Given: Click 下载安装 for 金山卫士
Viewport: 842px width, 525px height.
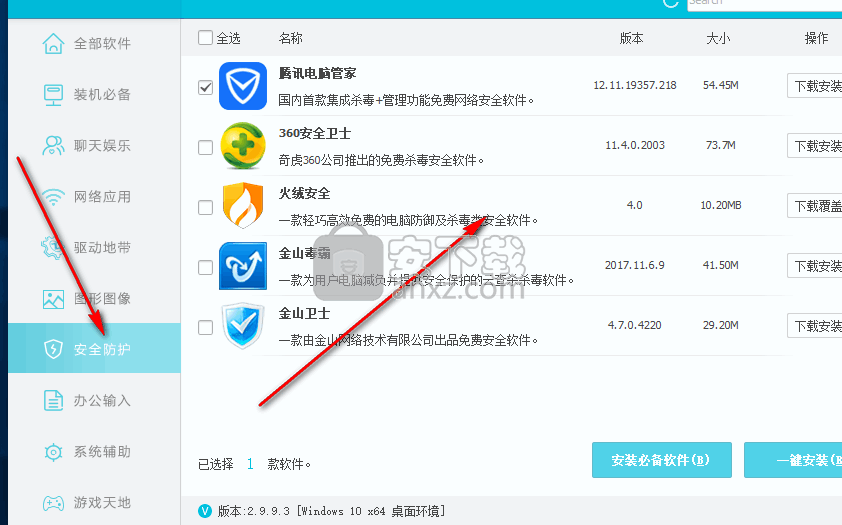Looking at the screenshot, I should point(815,326).
